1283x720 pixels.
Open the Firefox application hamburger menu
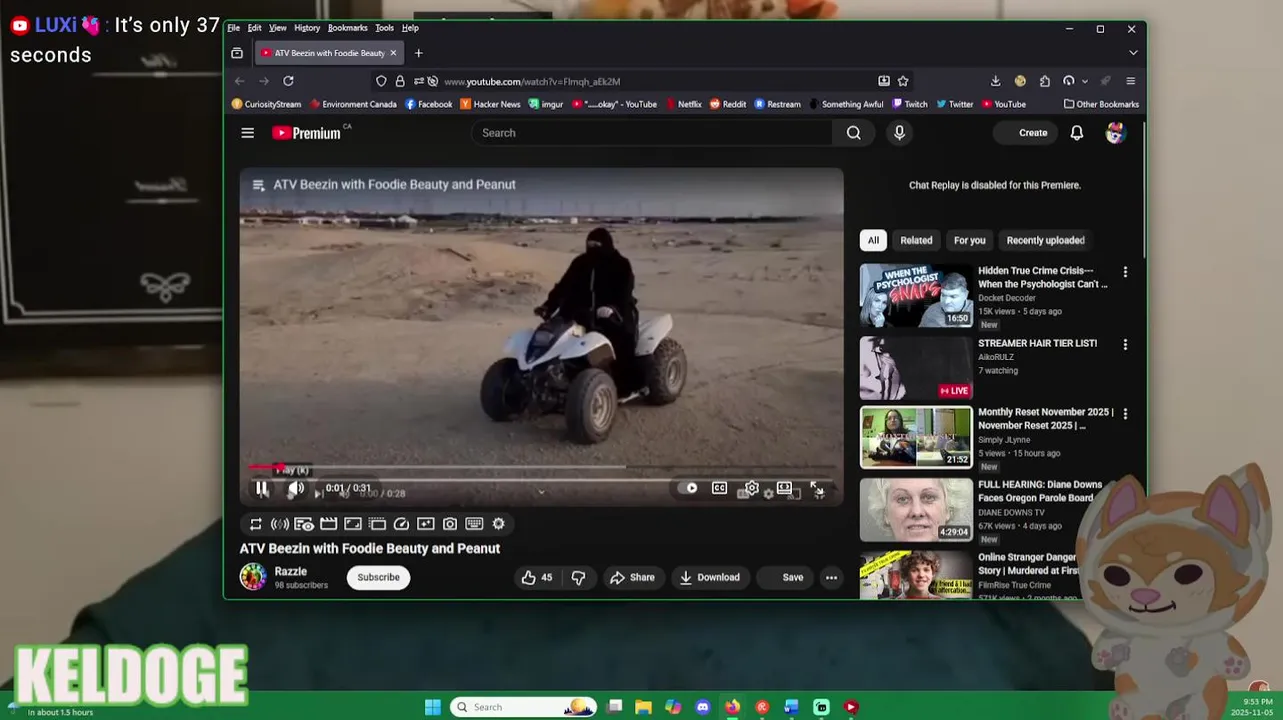tap(1131, 81)
